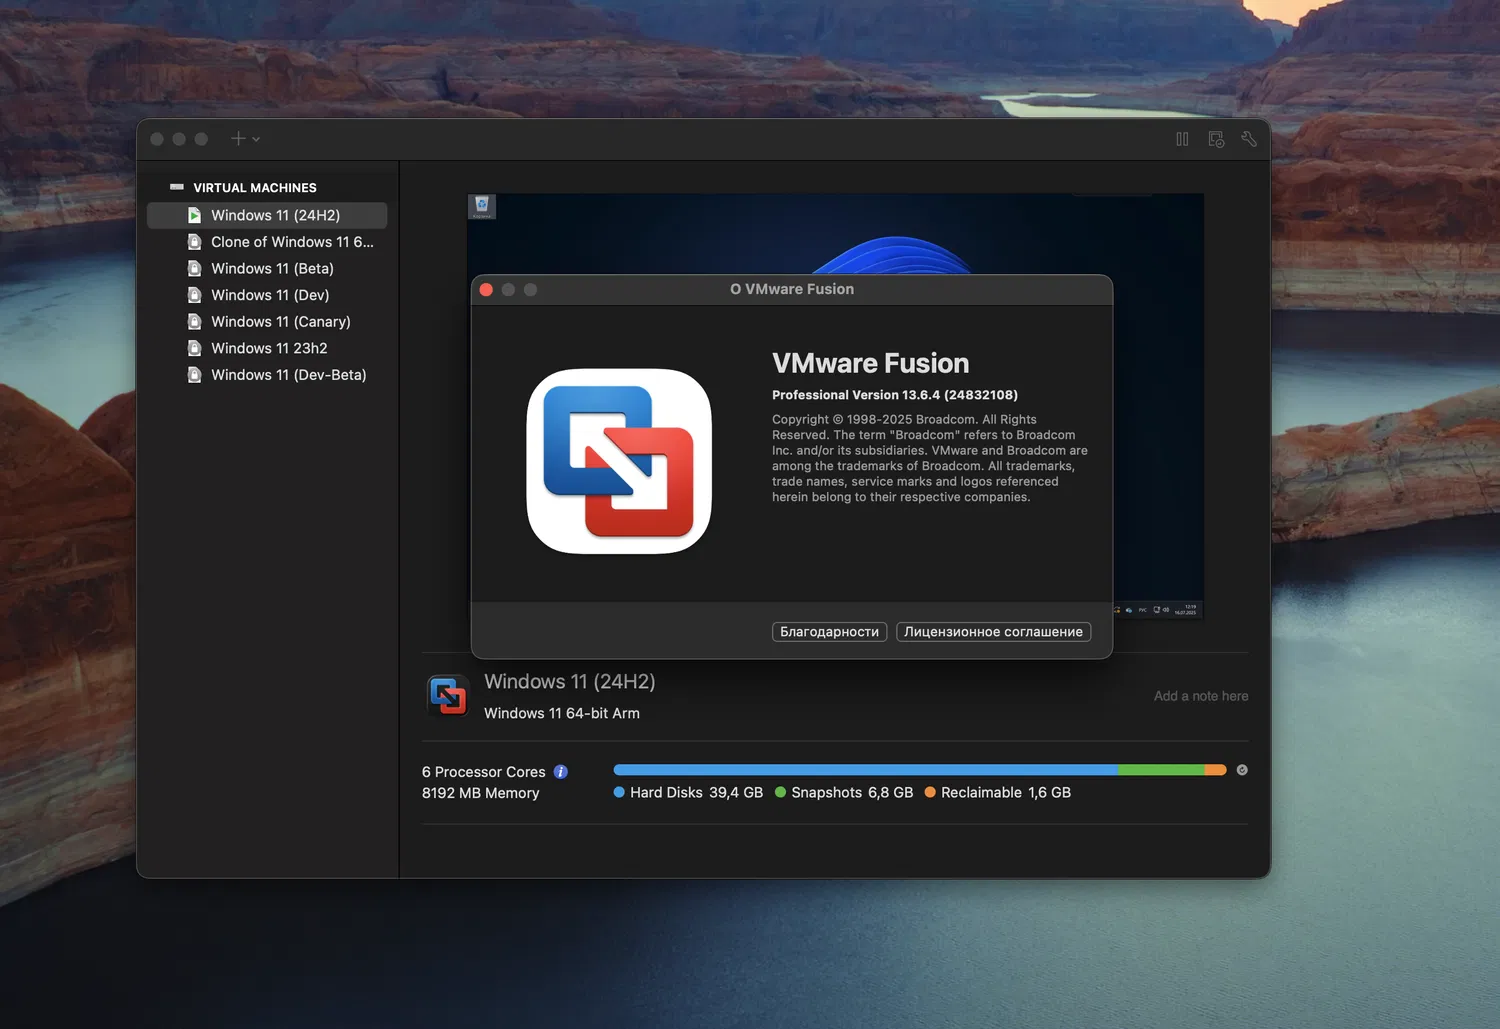Click the Add a note here field
Screen dimensions: 1500x1029
[1201, 696]
